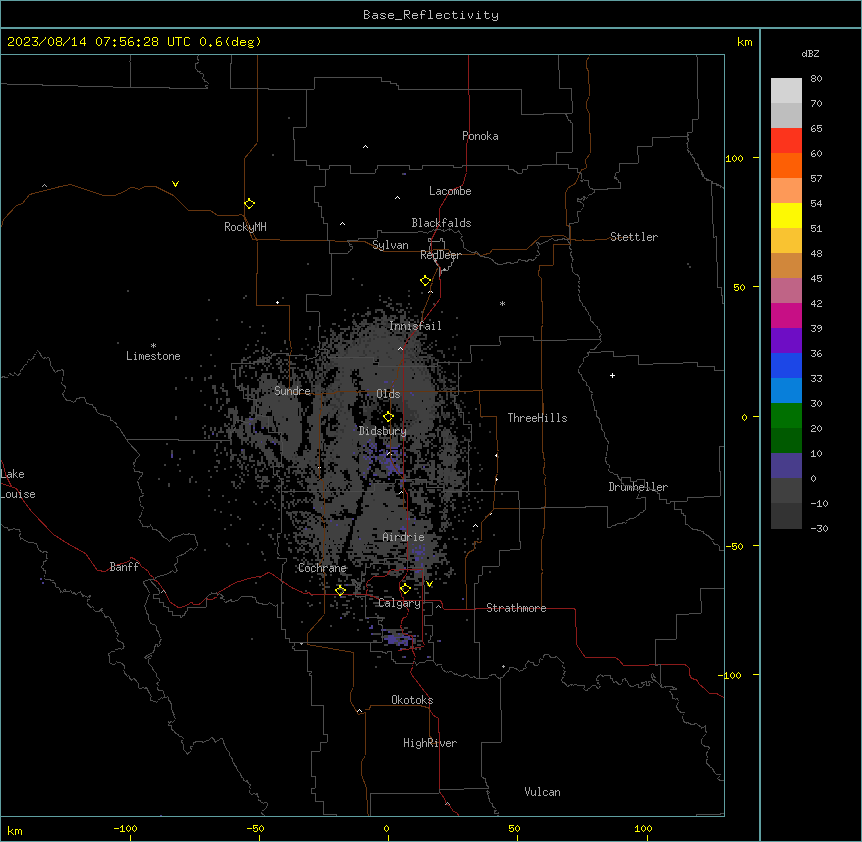Click the white caret marker southwest of Ponoka
862x842 pixels.
point(366,147)
